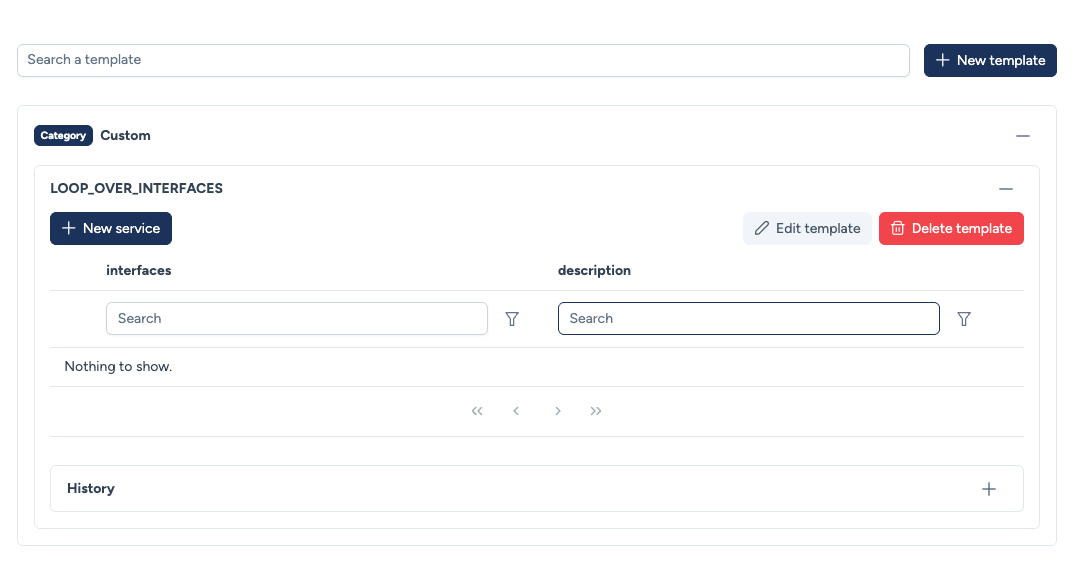Image resolution: width=1078 pixels, height=563 pixels.
Task: Collapse the Custom category section
Action: pyautogui.click(x=1022, y=136)
